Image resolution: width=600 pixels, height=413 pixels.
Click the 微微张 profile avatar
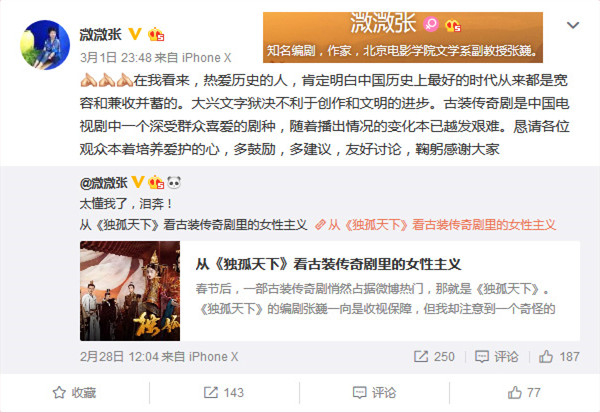[x=45, y=45]
